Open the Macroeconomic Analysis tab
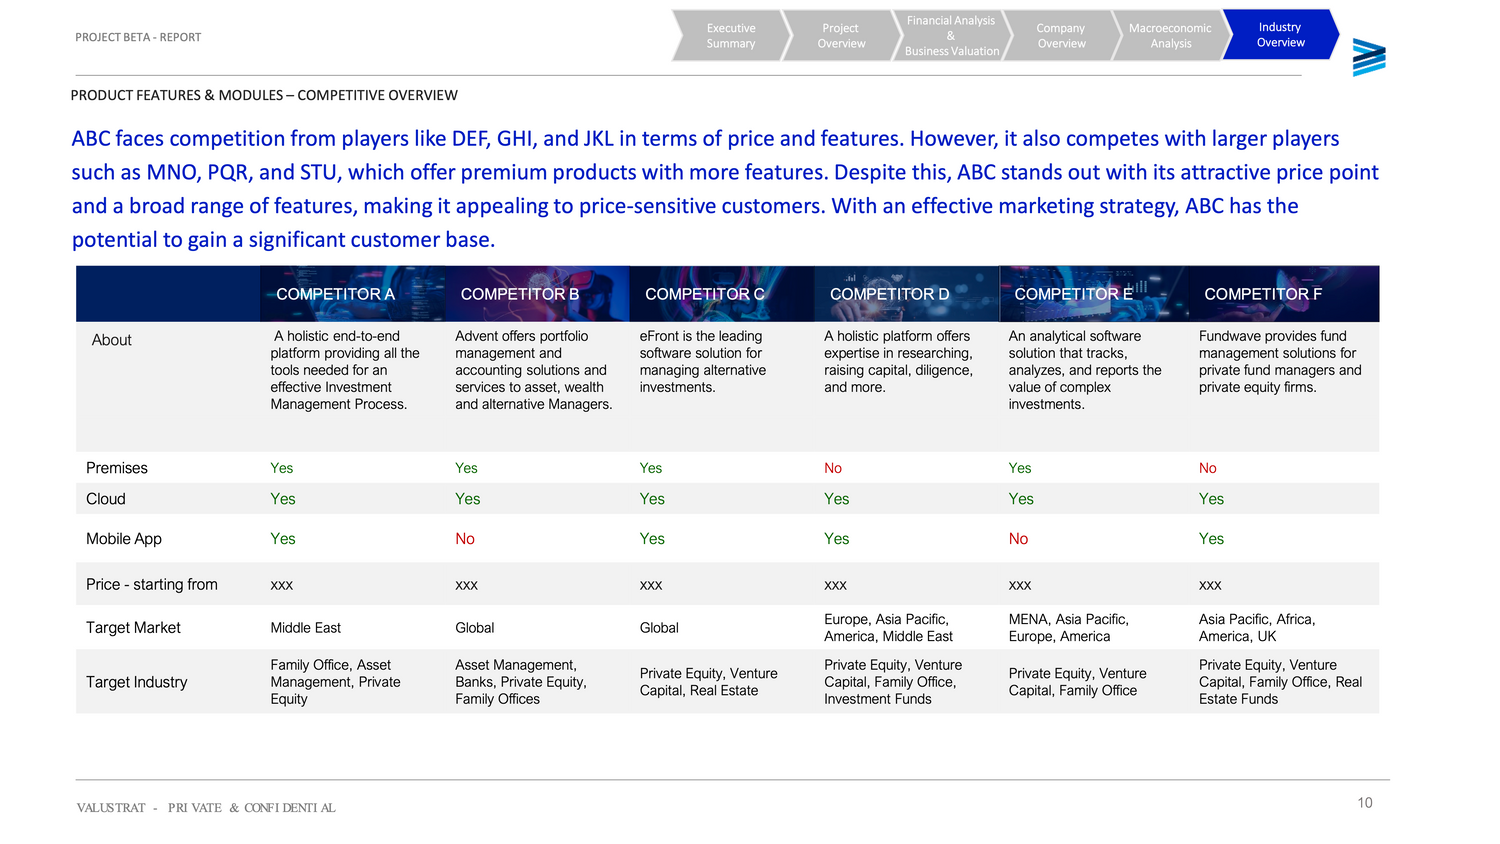This screenshot has height=844, width=1500. click(x=1170, y=36)
